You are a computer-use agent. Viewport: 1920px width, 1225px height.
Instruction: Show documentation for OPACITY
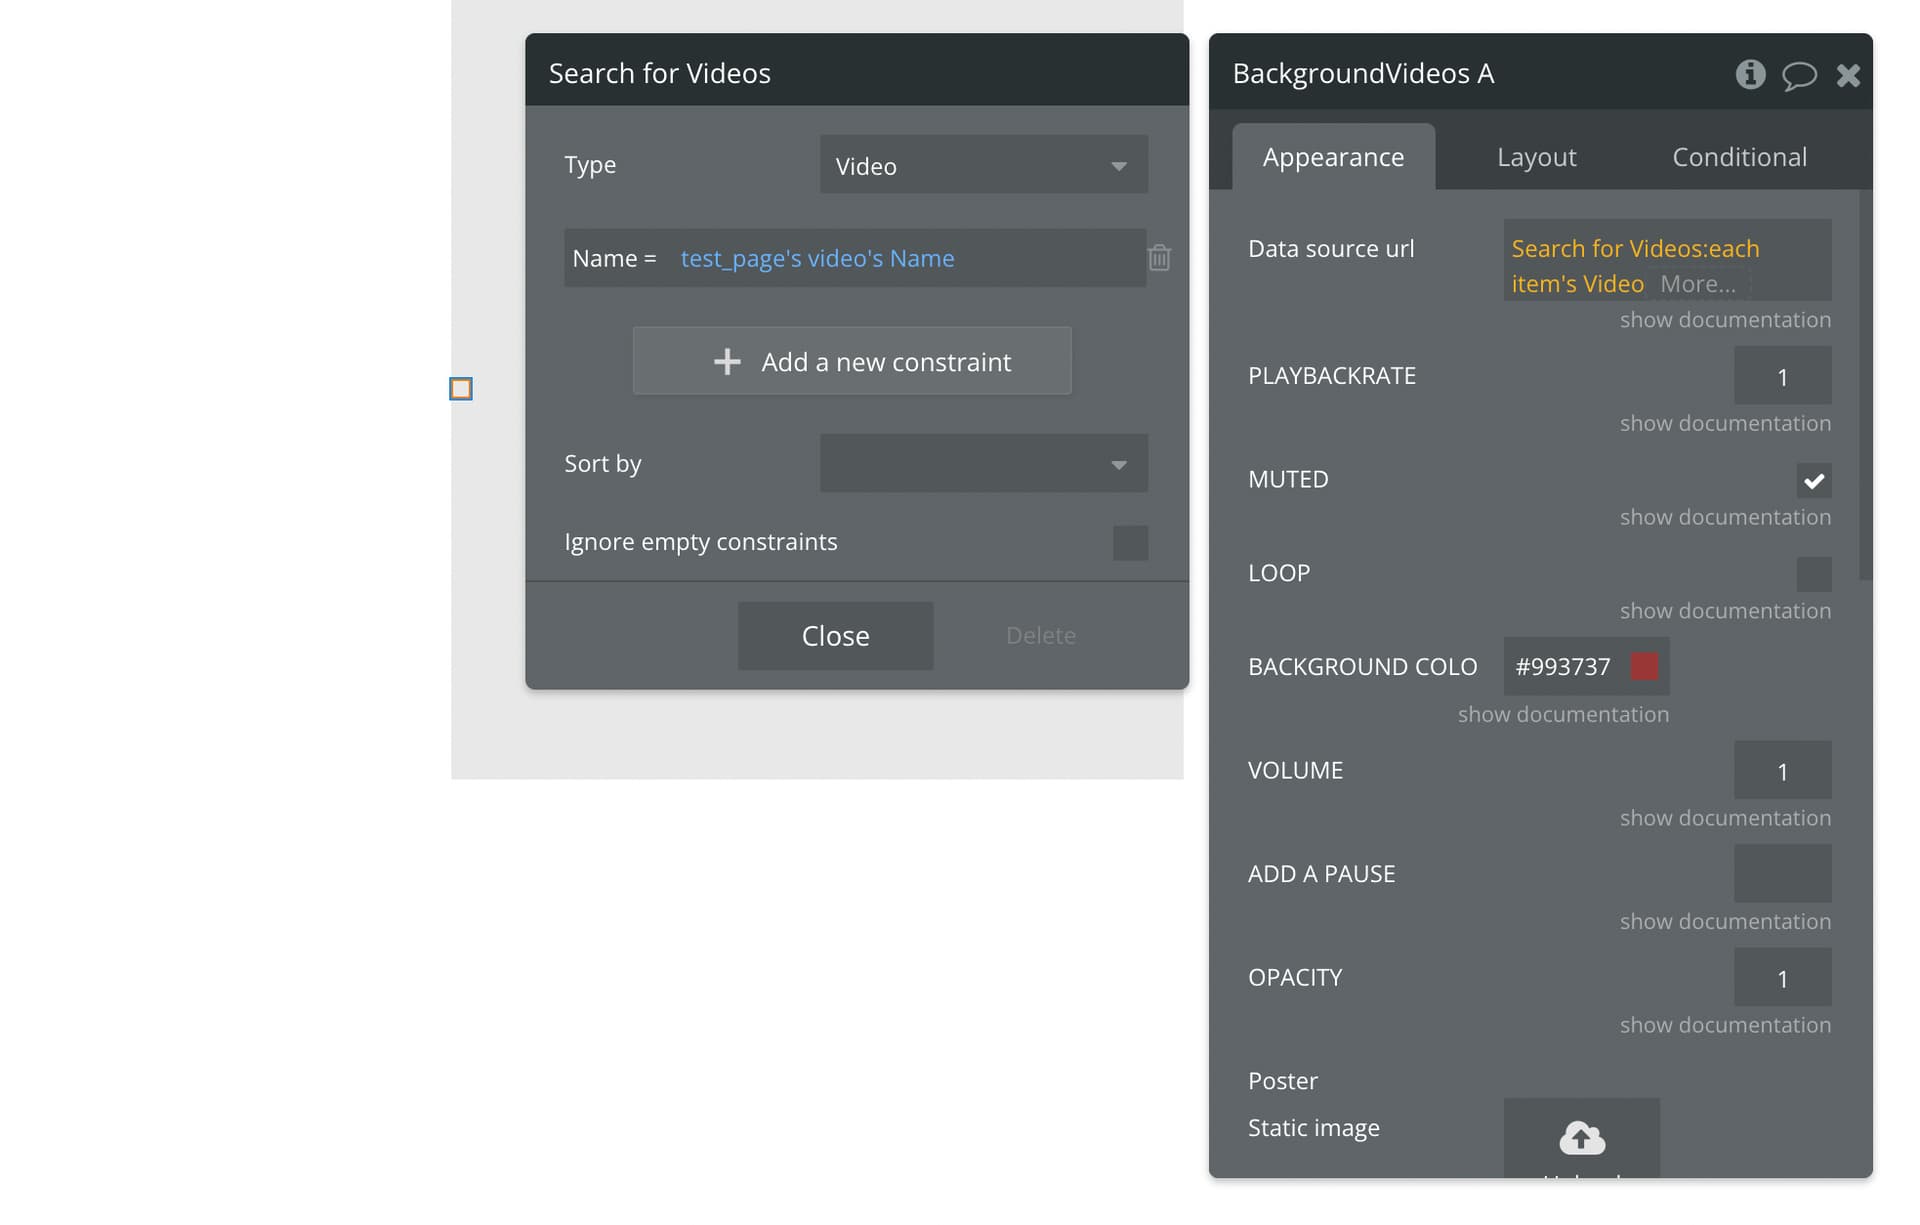(1725, 1025)
